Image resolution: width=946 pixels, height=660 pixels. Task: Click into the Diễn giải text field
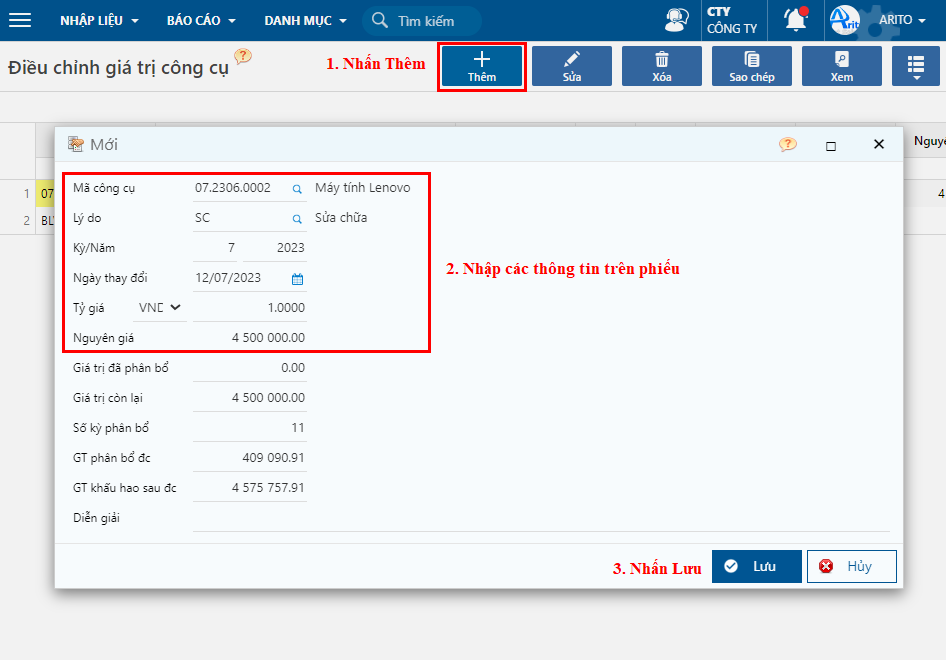540,518
